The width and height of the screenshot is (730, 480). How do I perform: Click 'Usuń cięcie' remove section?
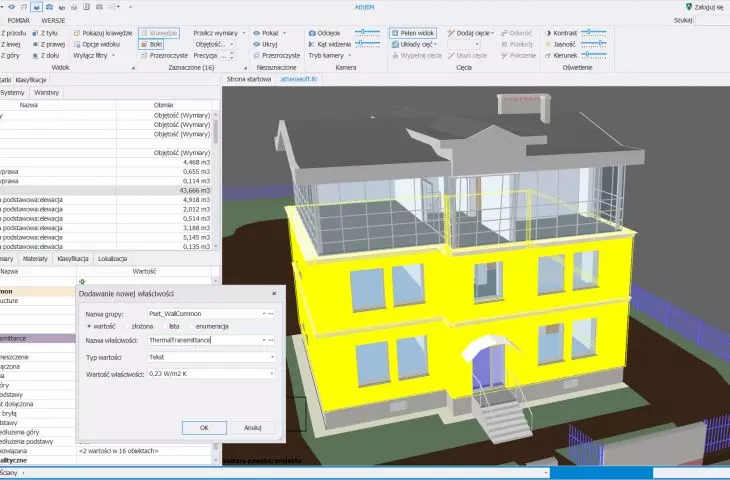467,55
